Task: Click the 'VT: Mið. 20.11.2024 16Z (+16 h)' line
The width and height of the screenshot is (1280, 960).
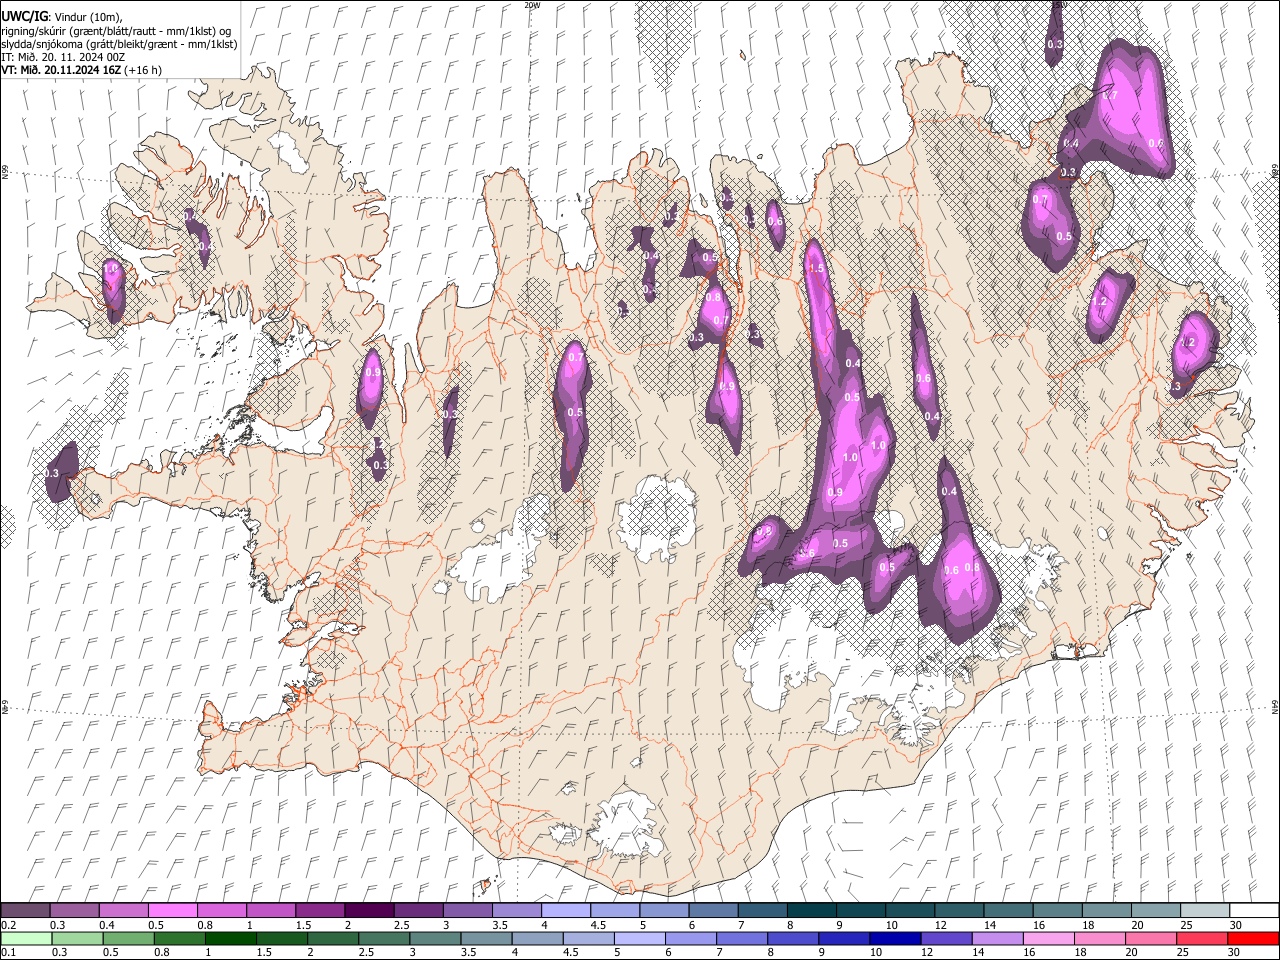Action: tap(82, 70)
